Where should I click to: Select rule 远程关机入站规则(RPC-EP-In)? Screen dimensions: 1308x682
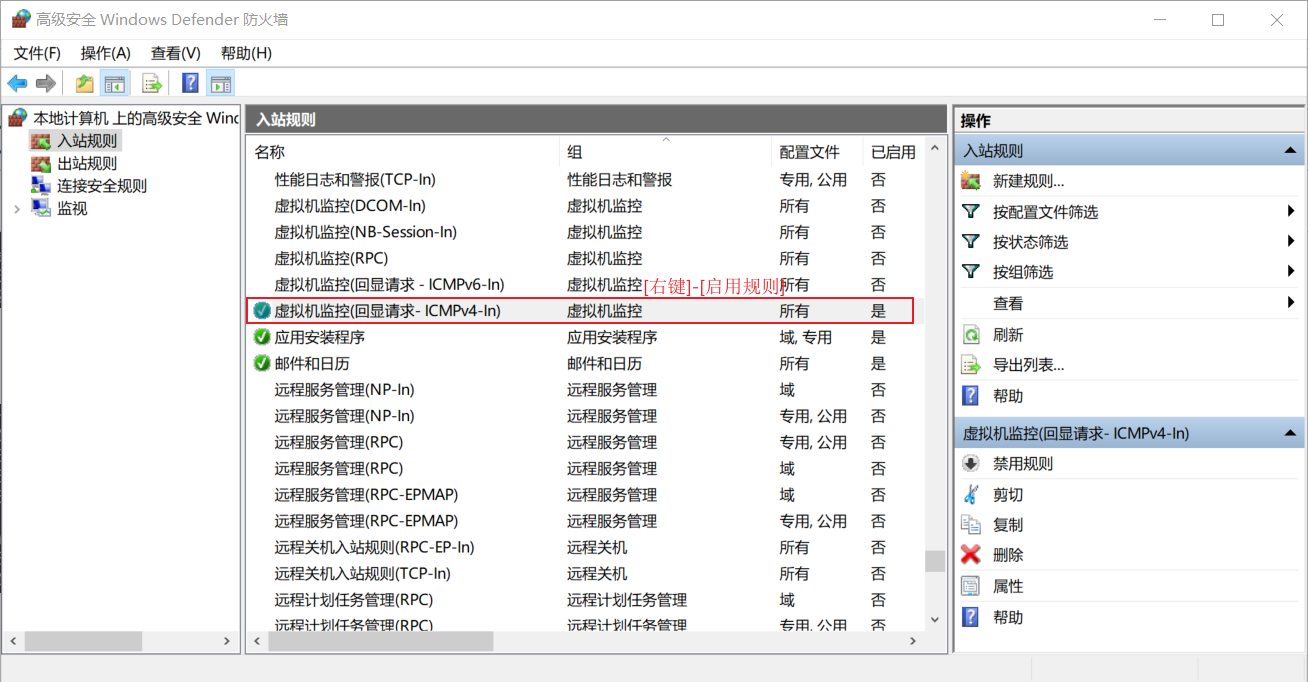(x=585, y=547)
